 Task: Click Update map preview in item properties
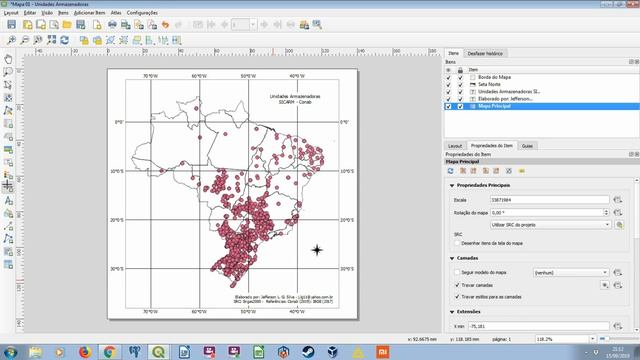click(x=451, y=171)
